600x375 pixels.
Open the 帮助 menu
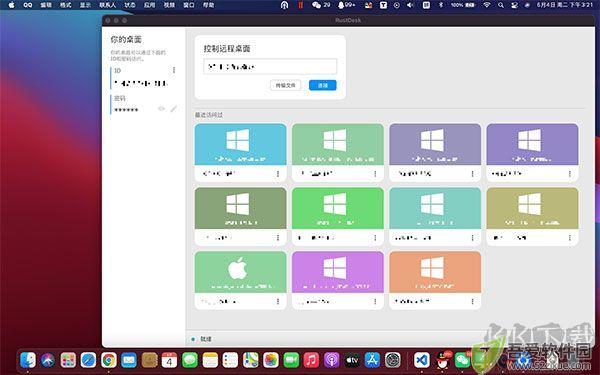(x=209, y=5)
